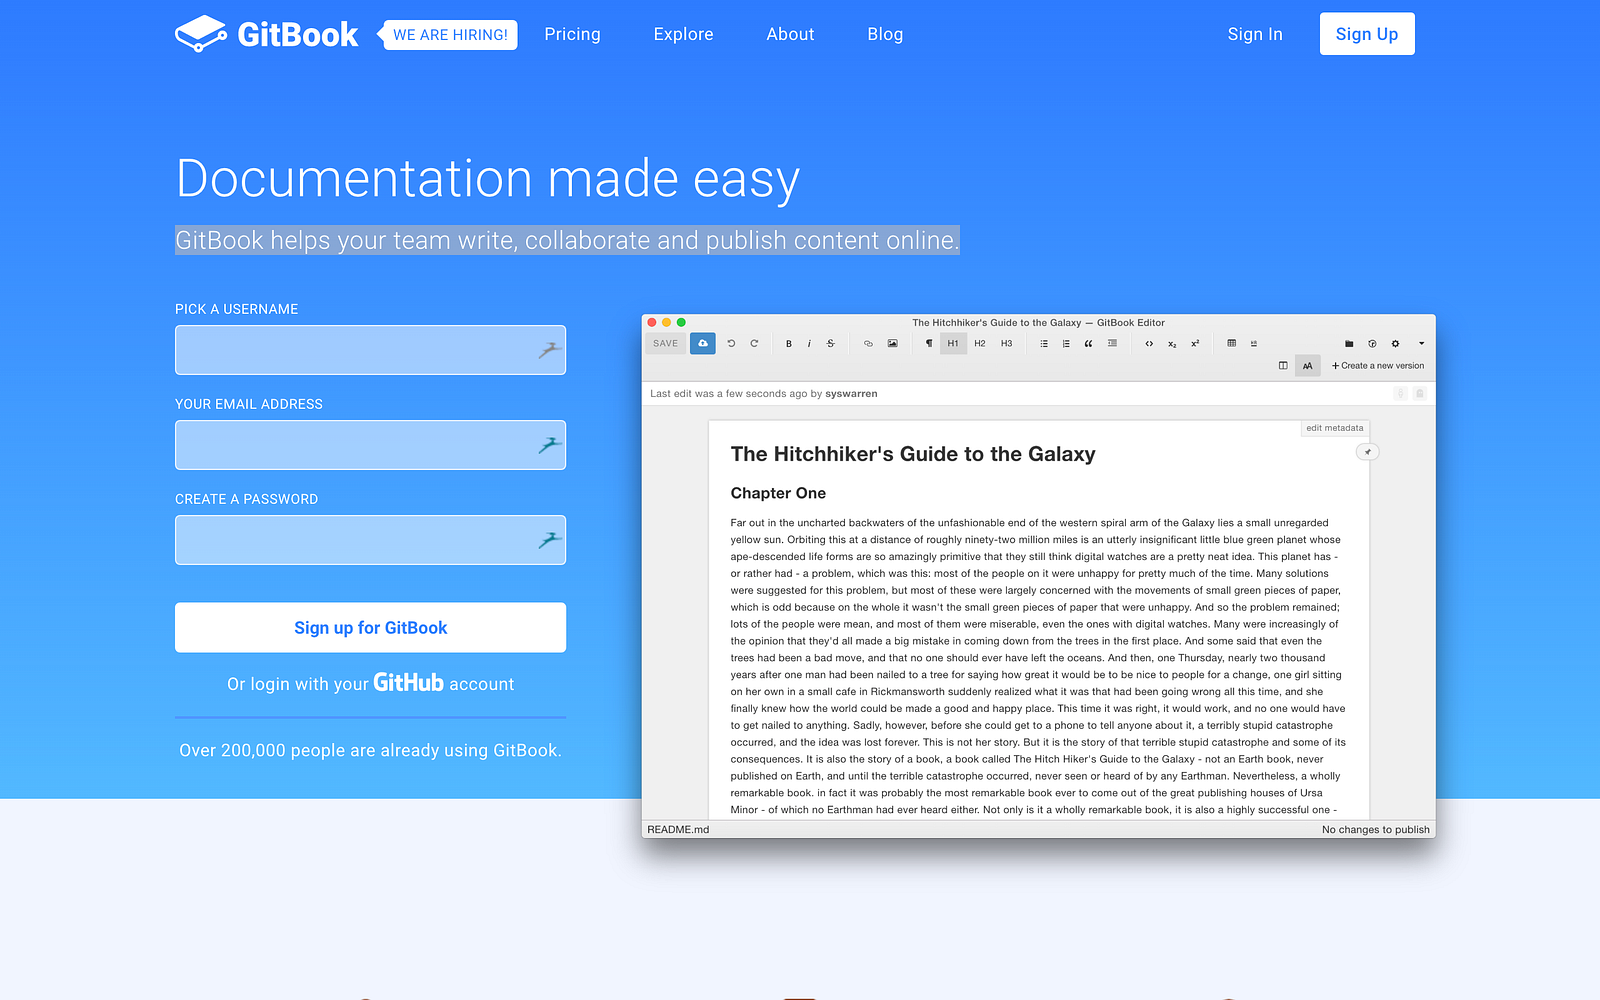Screen dimensions: 1600x1000
Task: Click the SAVE button in the editor
Action: click(665, 344)
